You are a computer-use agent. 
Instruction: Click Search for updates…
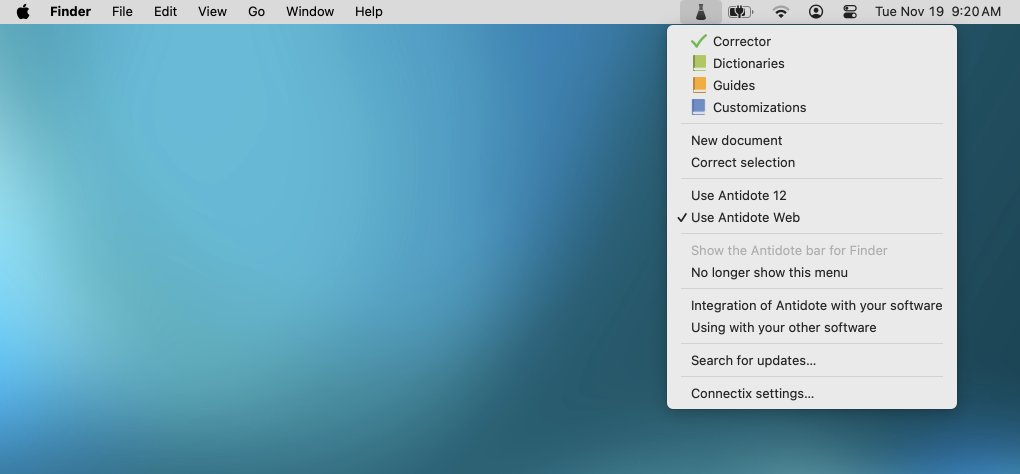(753, 361)
